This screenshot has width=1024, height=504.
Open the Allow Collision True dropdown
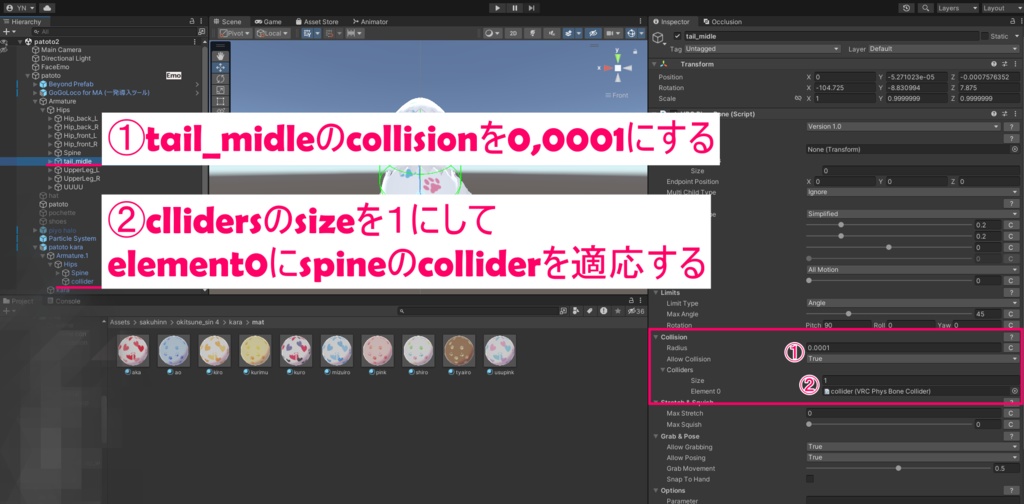coord(912,359)
